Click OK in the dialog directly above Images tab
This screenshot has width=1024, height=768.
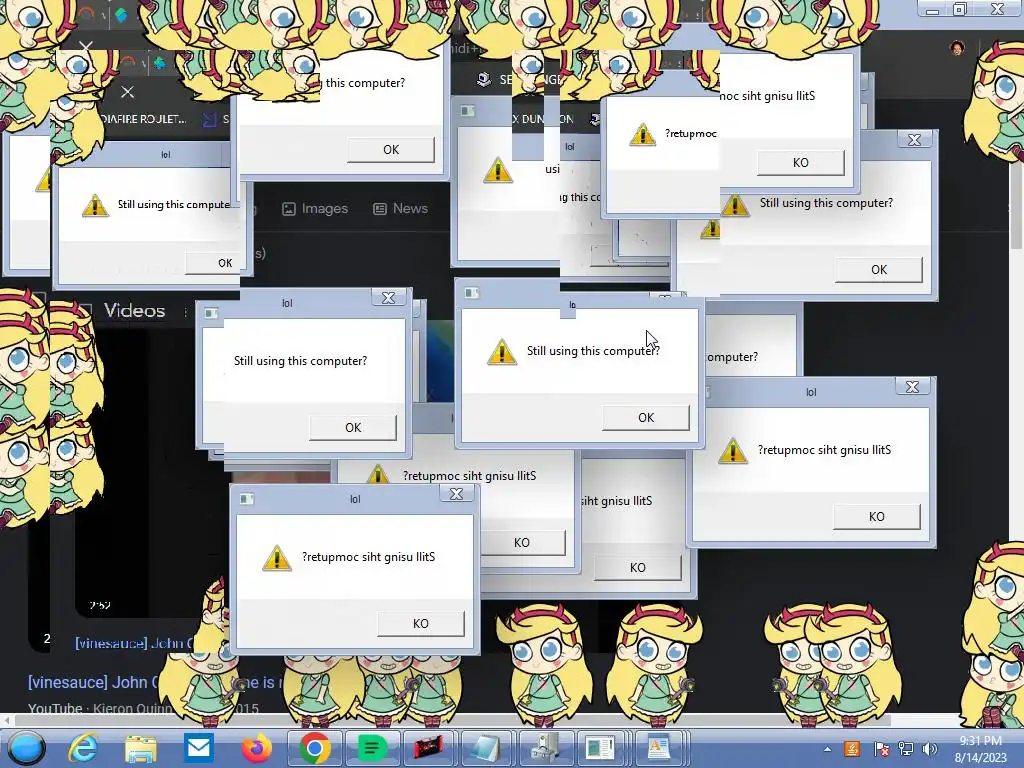click(x=391, y=150)
